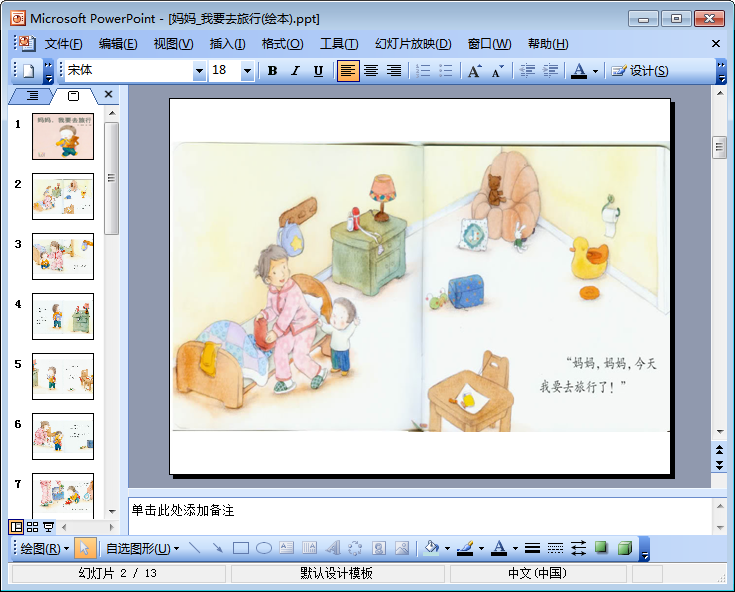Open the 插入(I) menu
Image resolution: width=735 pixels, height=592 pixels.
click(227, 44)
